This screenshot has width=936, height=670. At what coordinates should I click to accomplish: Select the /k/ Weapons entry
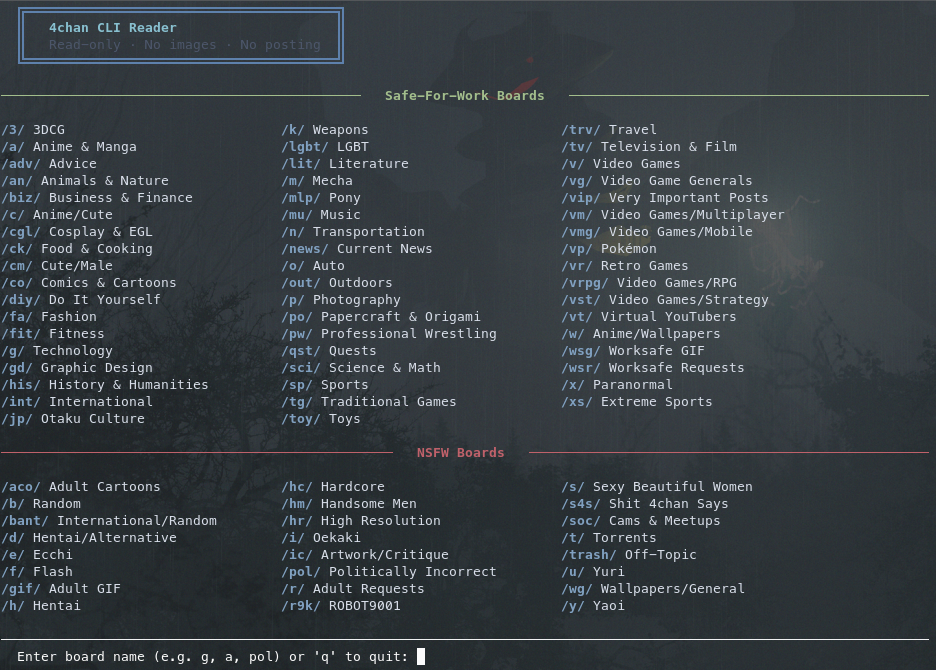click(x=325, y=130)
